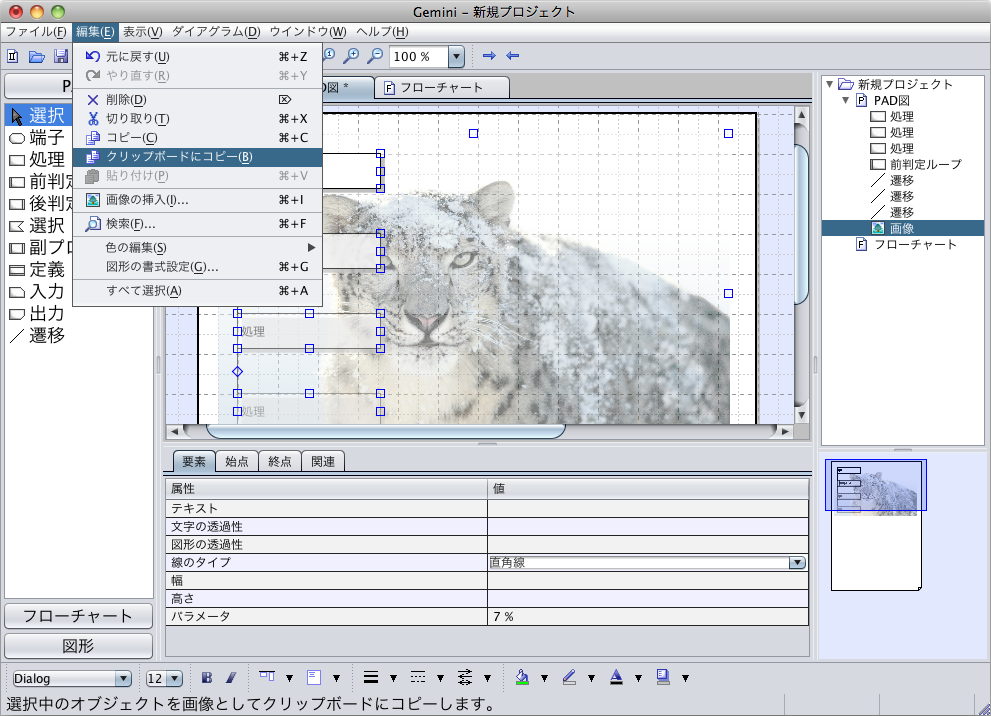Viewport: 991px width, 716px height.
Task: Zoom in with the plus magnifier icon
Action: click(351, 56)
